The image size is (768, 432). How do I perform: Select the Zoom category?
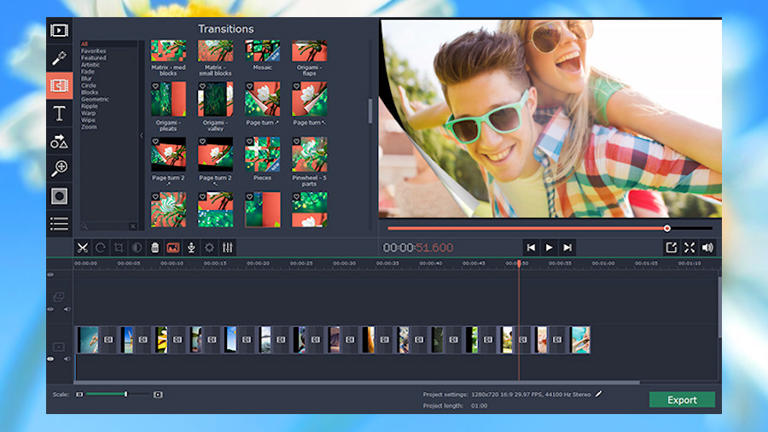coord(89,127)
